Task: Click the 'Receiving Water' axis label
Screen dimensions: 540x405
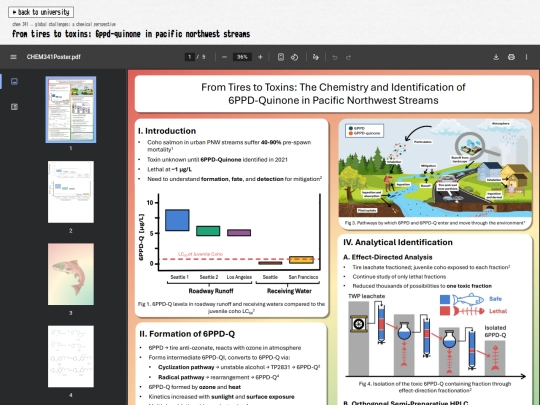Action: coord(289,291)
